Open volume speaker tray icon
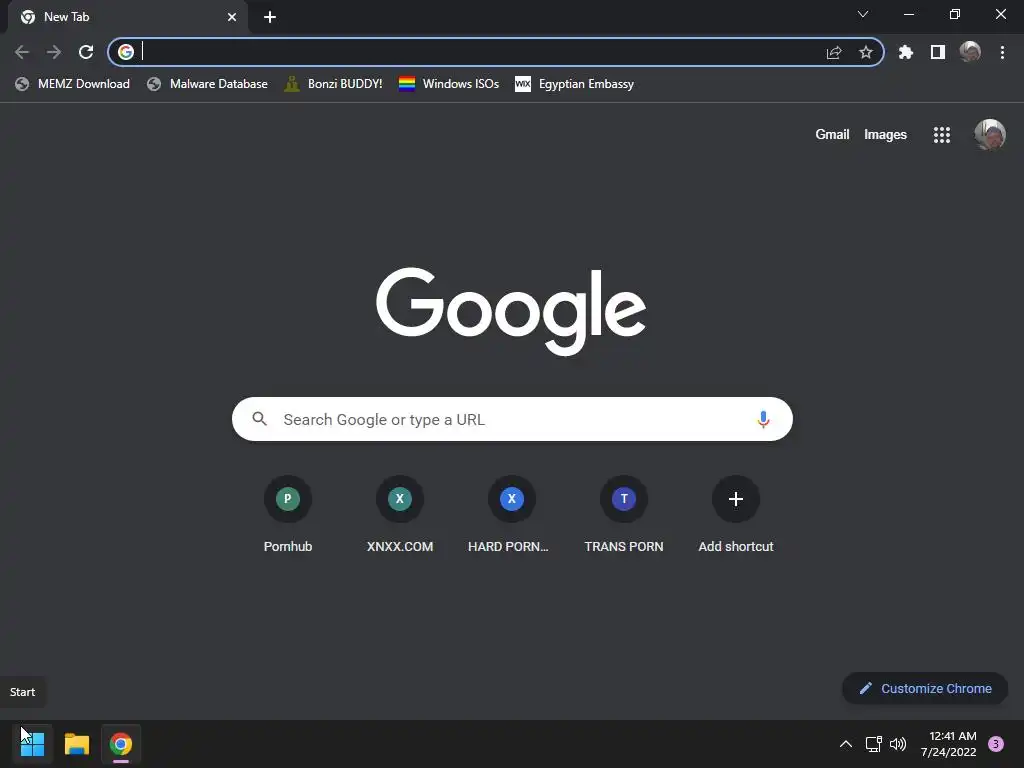 click(x=899, y=744)
